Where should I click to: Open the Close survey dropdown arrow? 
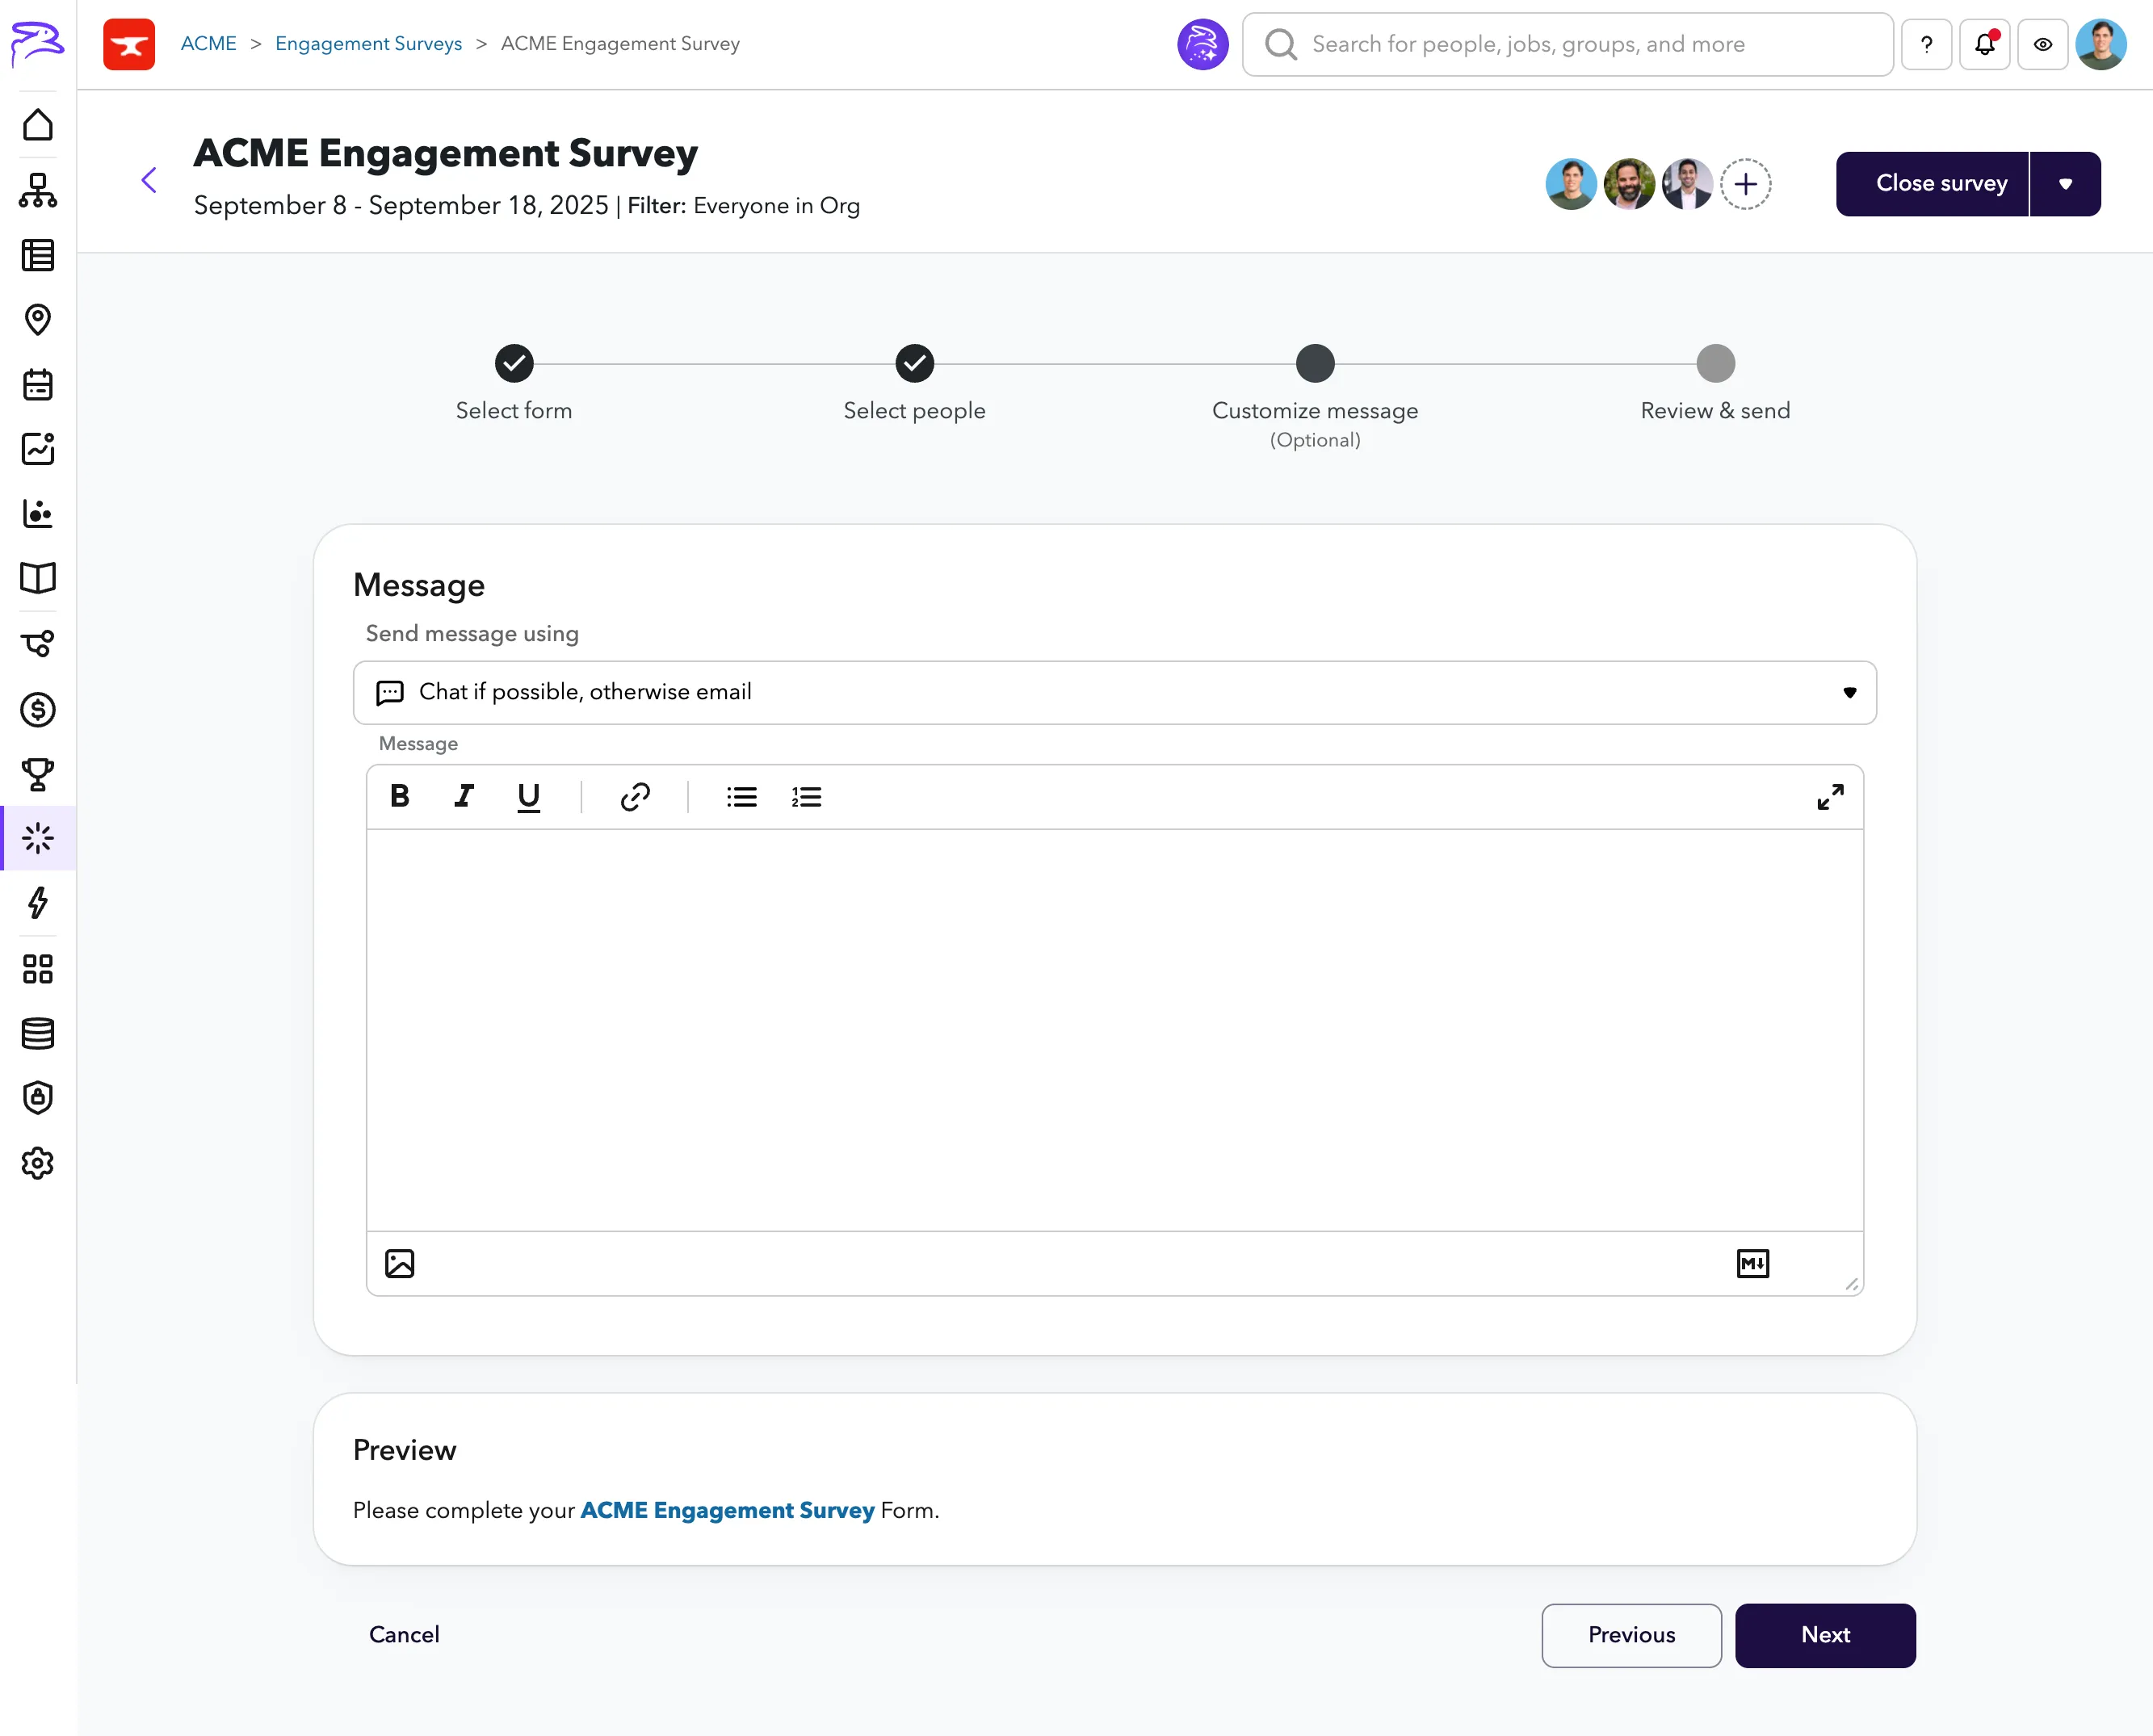(2065, 184)
